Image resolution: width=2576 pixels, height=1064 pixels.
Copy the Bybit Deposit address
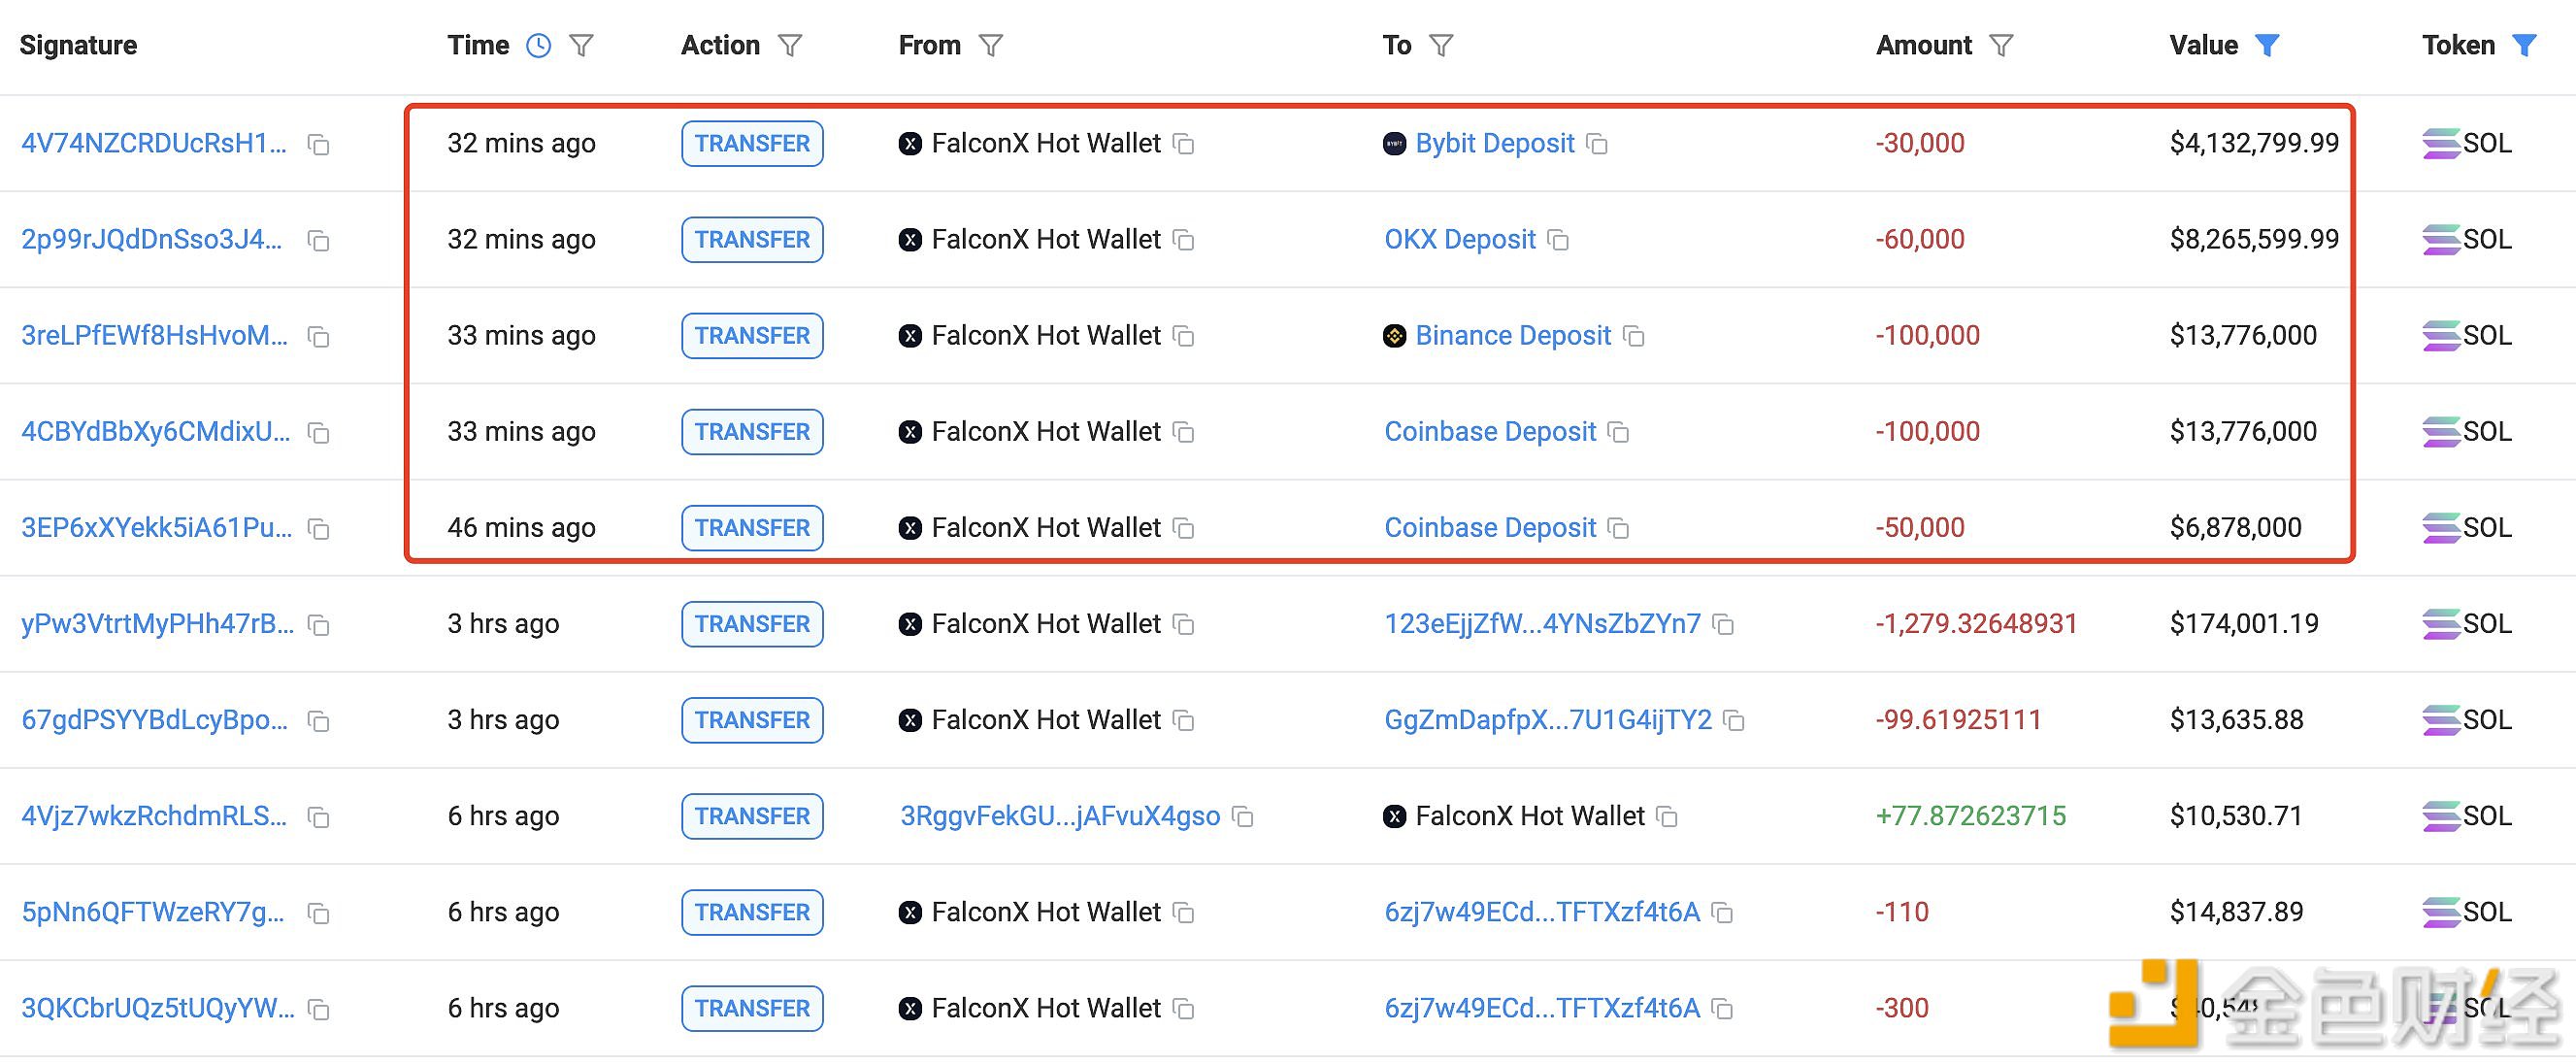pos(1598,145)
